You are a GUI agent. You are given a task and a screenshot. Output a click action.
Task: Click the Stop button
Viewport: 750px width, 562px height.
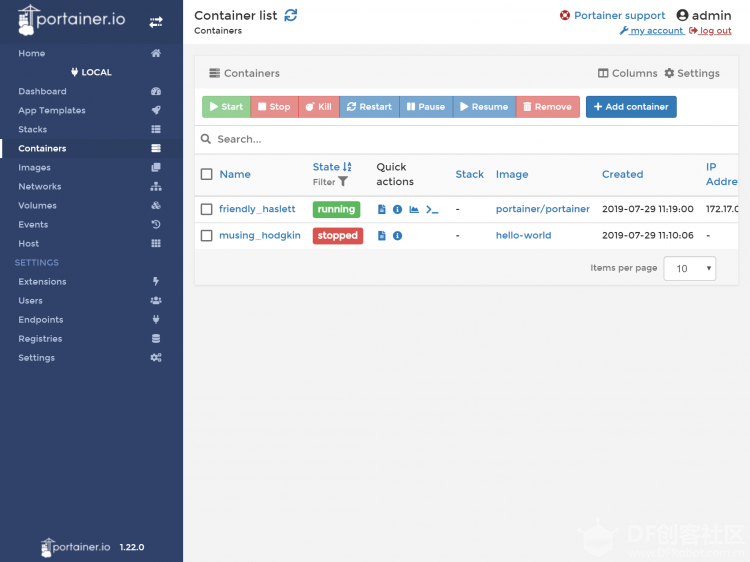[275, 107]
